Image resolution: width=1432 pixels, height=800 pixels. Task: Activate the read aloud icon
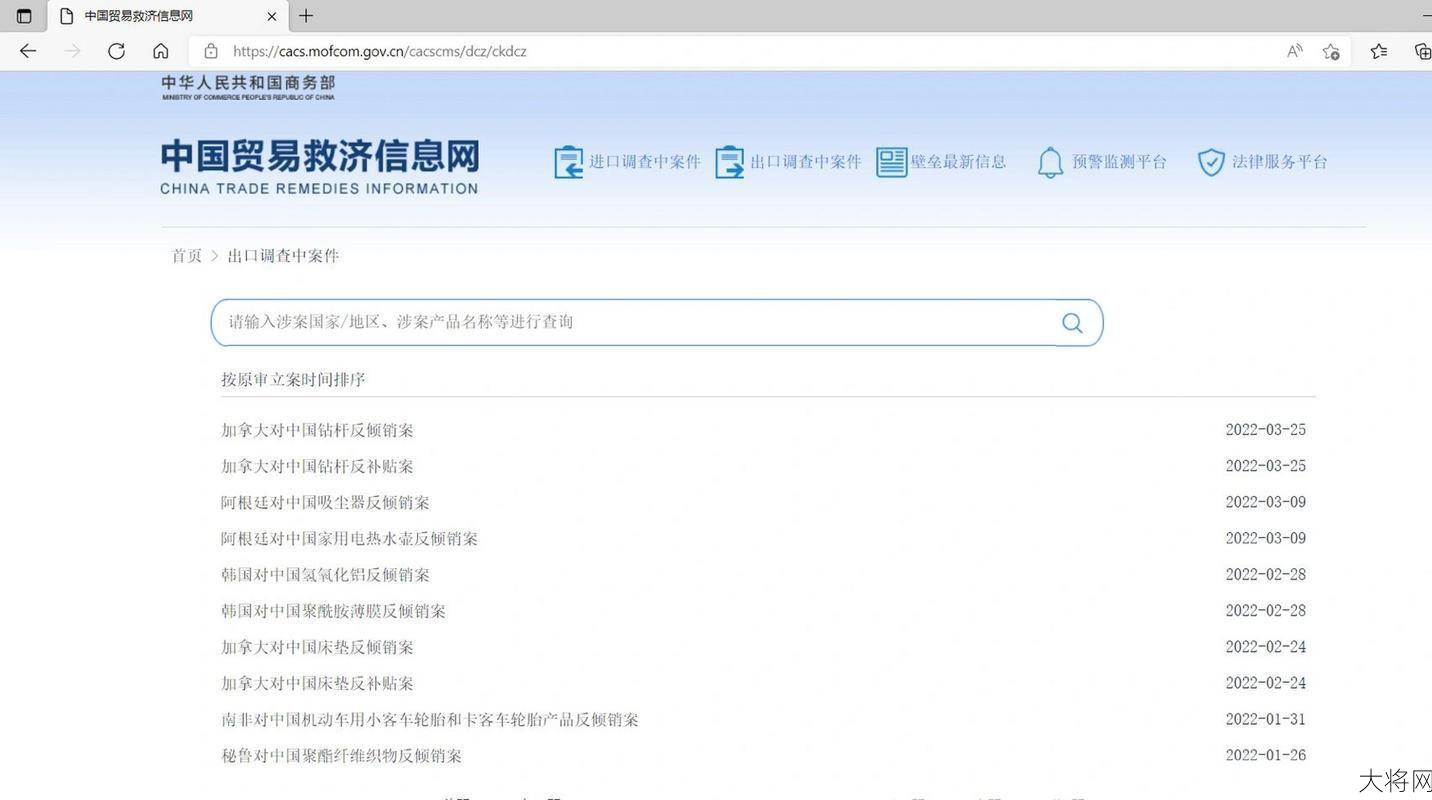pos(1294,51)
